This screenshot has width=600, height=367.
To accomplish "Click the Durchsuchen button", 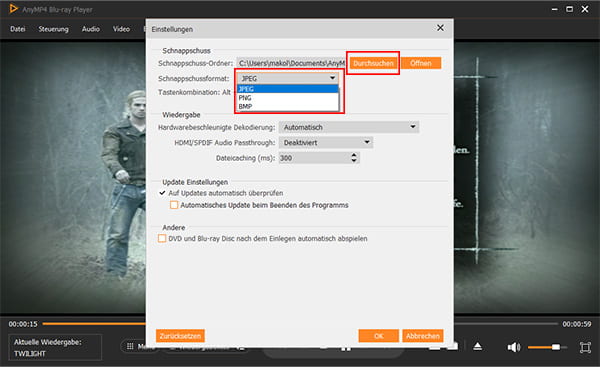I will pyautogui.click(x=373, y=63).
